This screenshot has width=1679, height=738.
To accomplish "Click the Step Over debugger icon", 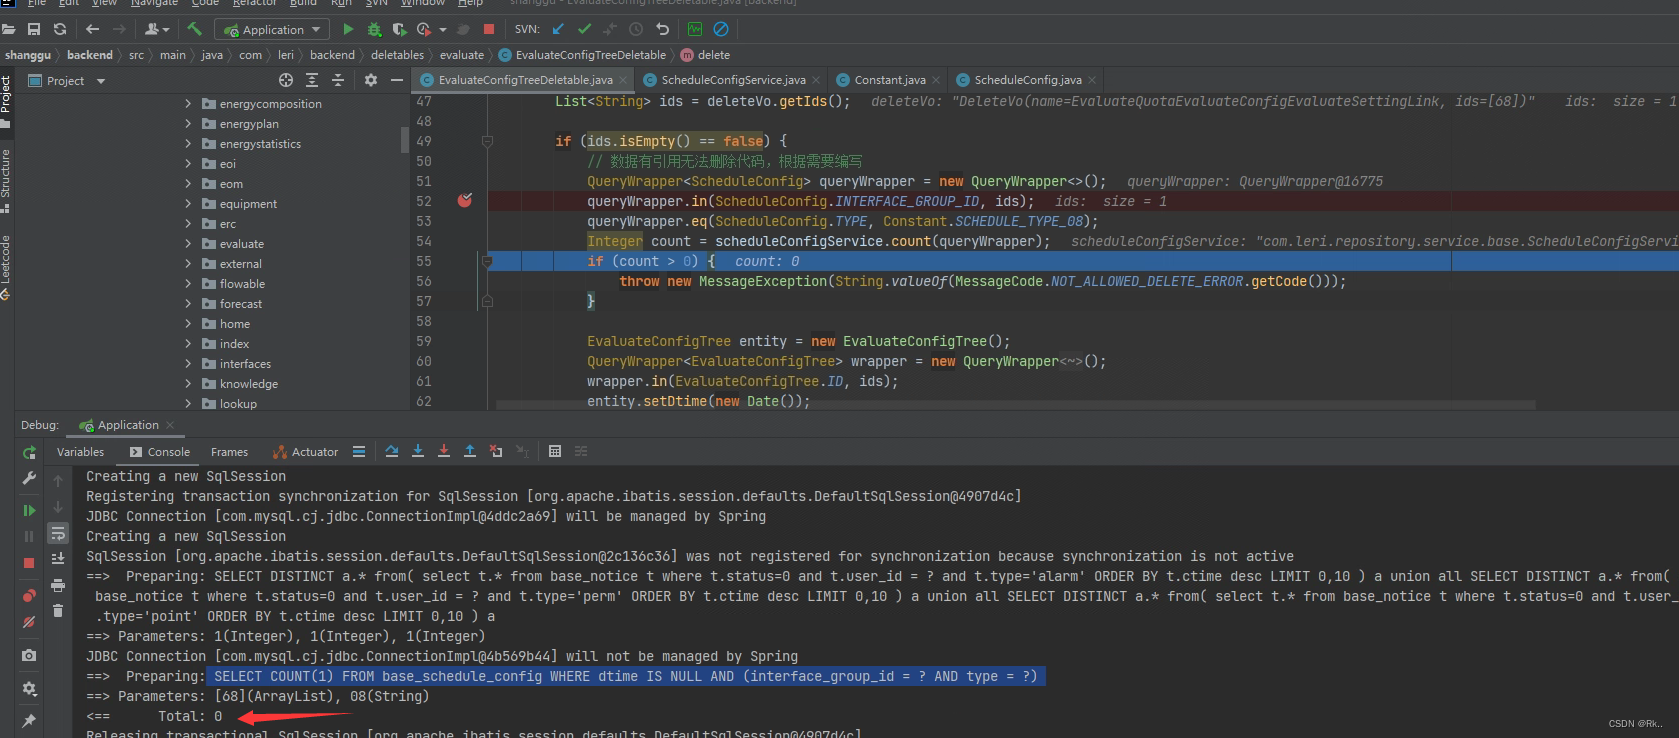I will click(392, 451).
